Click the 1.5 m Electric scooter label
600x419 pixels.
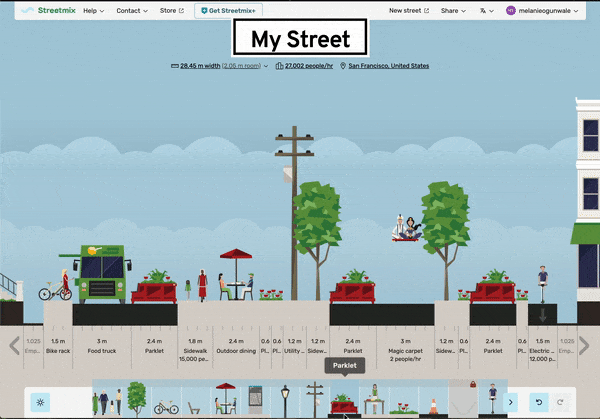point(543,350)
